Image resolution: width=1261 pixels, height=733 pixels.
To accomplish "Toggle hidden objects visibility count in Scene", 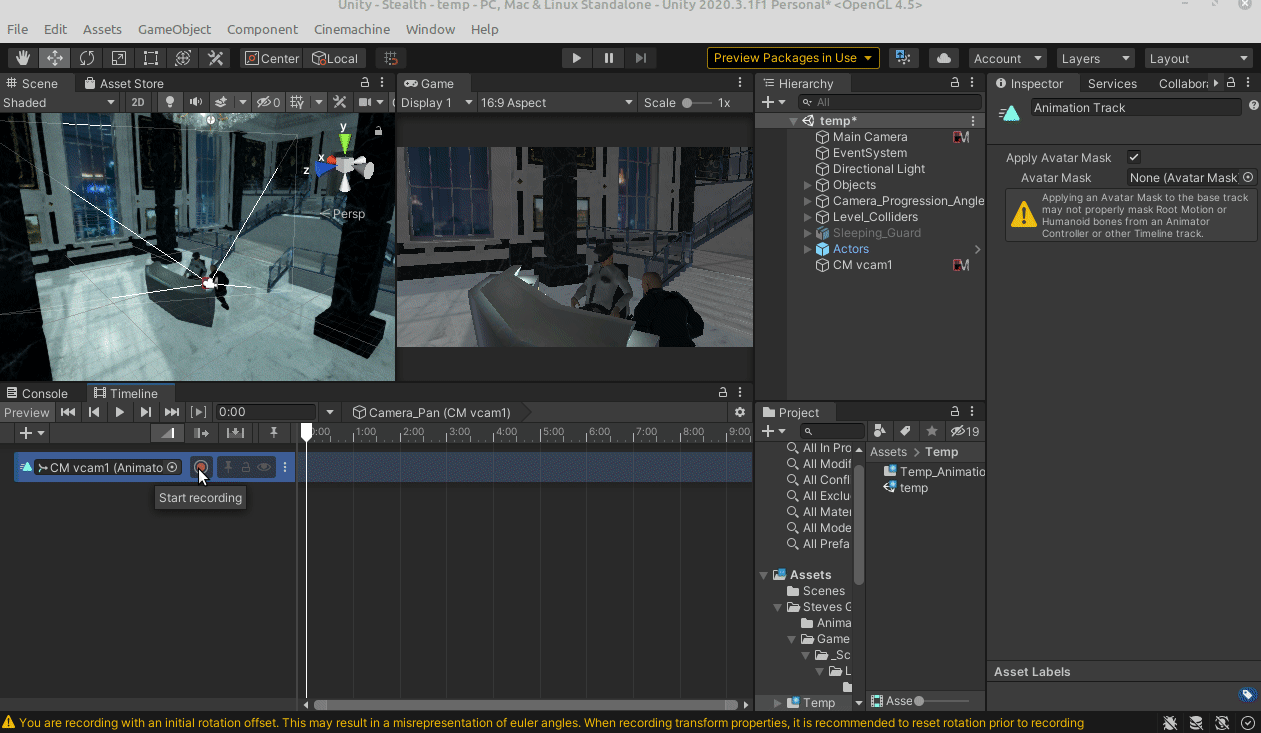I will click(268, 102).
